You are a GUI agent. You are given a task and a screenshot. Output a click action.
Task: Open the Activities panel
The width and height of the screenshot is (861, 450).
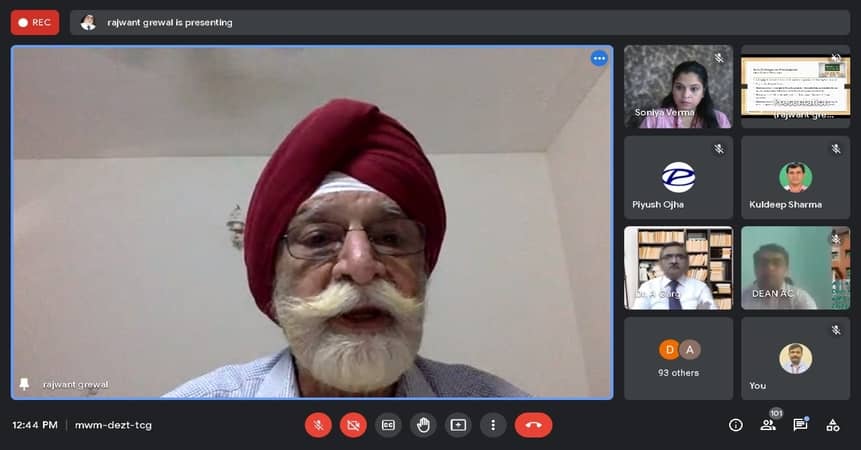pyautogui.click(x=832, y=425)
